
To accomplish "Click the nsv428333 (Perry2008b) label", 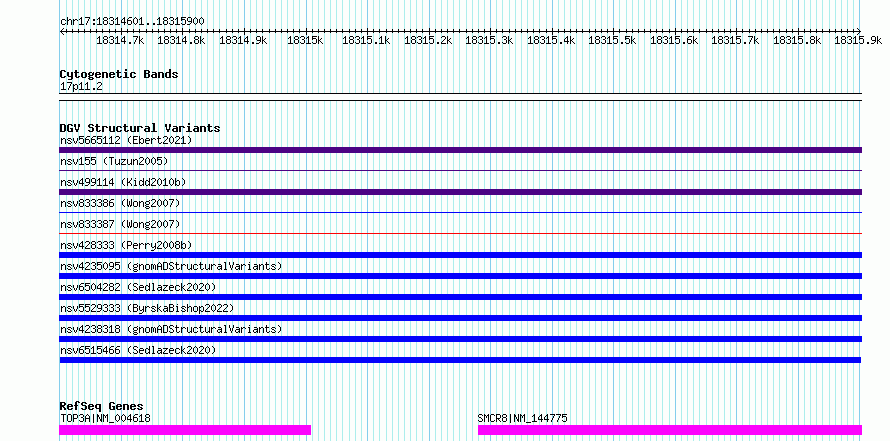I will pyautogui.click(x=126, y=245).
